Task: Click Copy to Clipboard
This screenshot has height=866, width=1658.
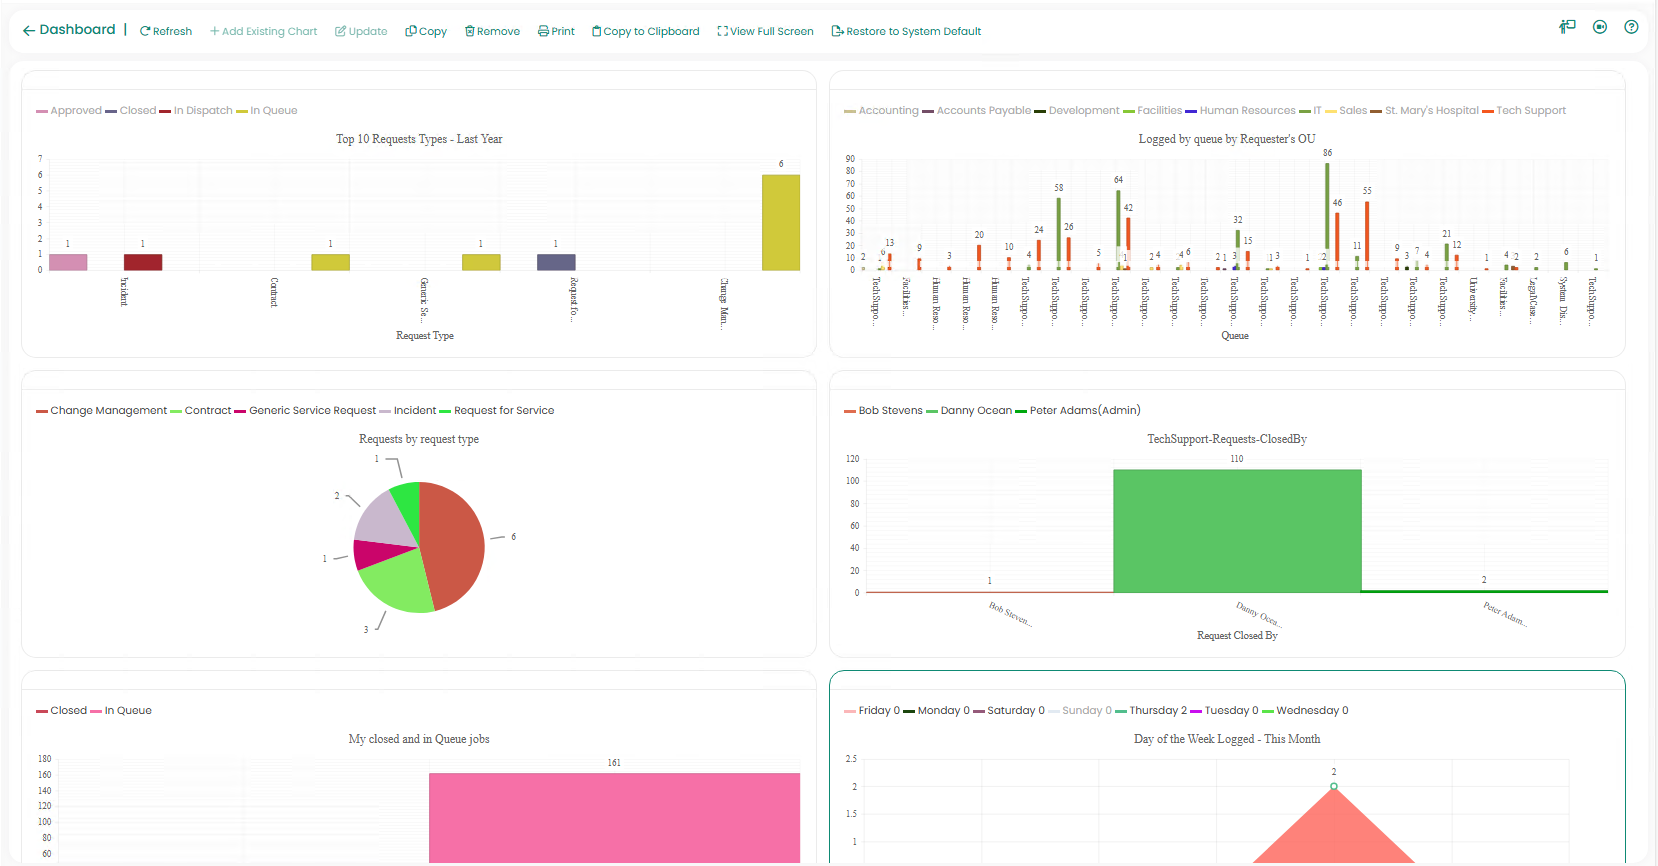Action: (x=645, y=32)
